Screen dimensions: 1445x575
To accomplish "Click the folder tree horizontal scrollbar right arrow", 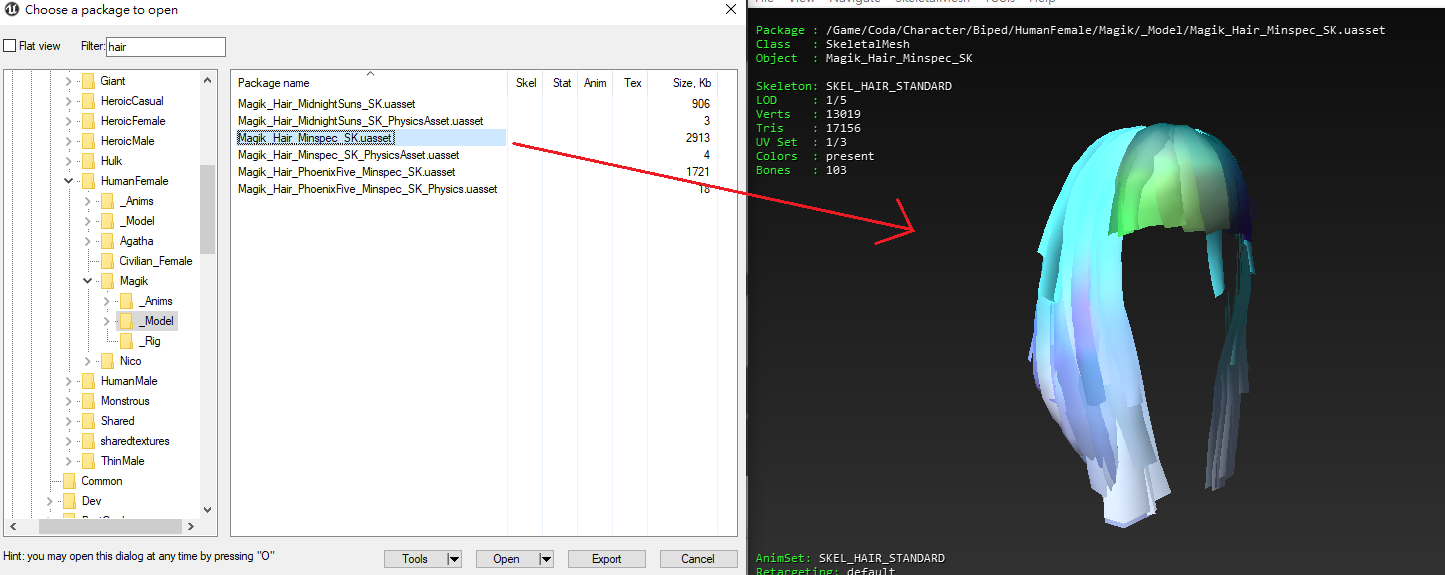I will (x=191, y=526).
